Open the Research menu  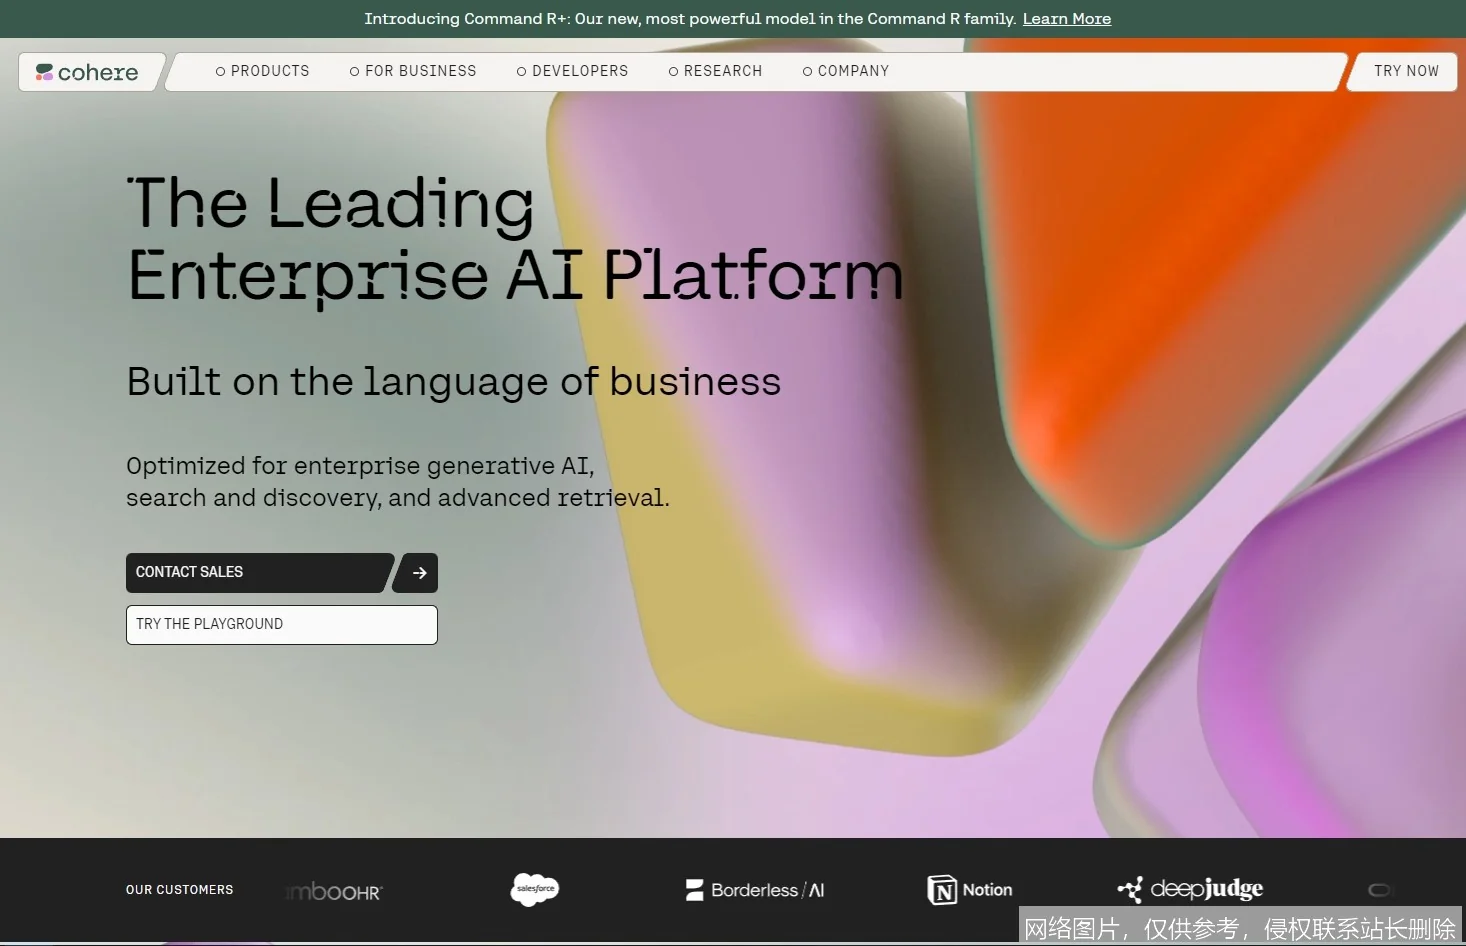[715, 71]
